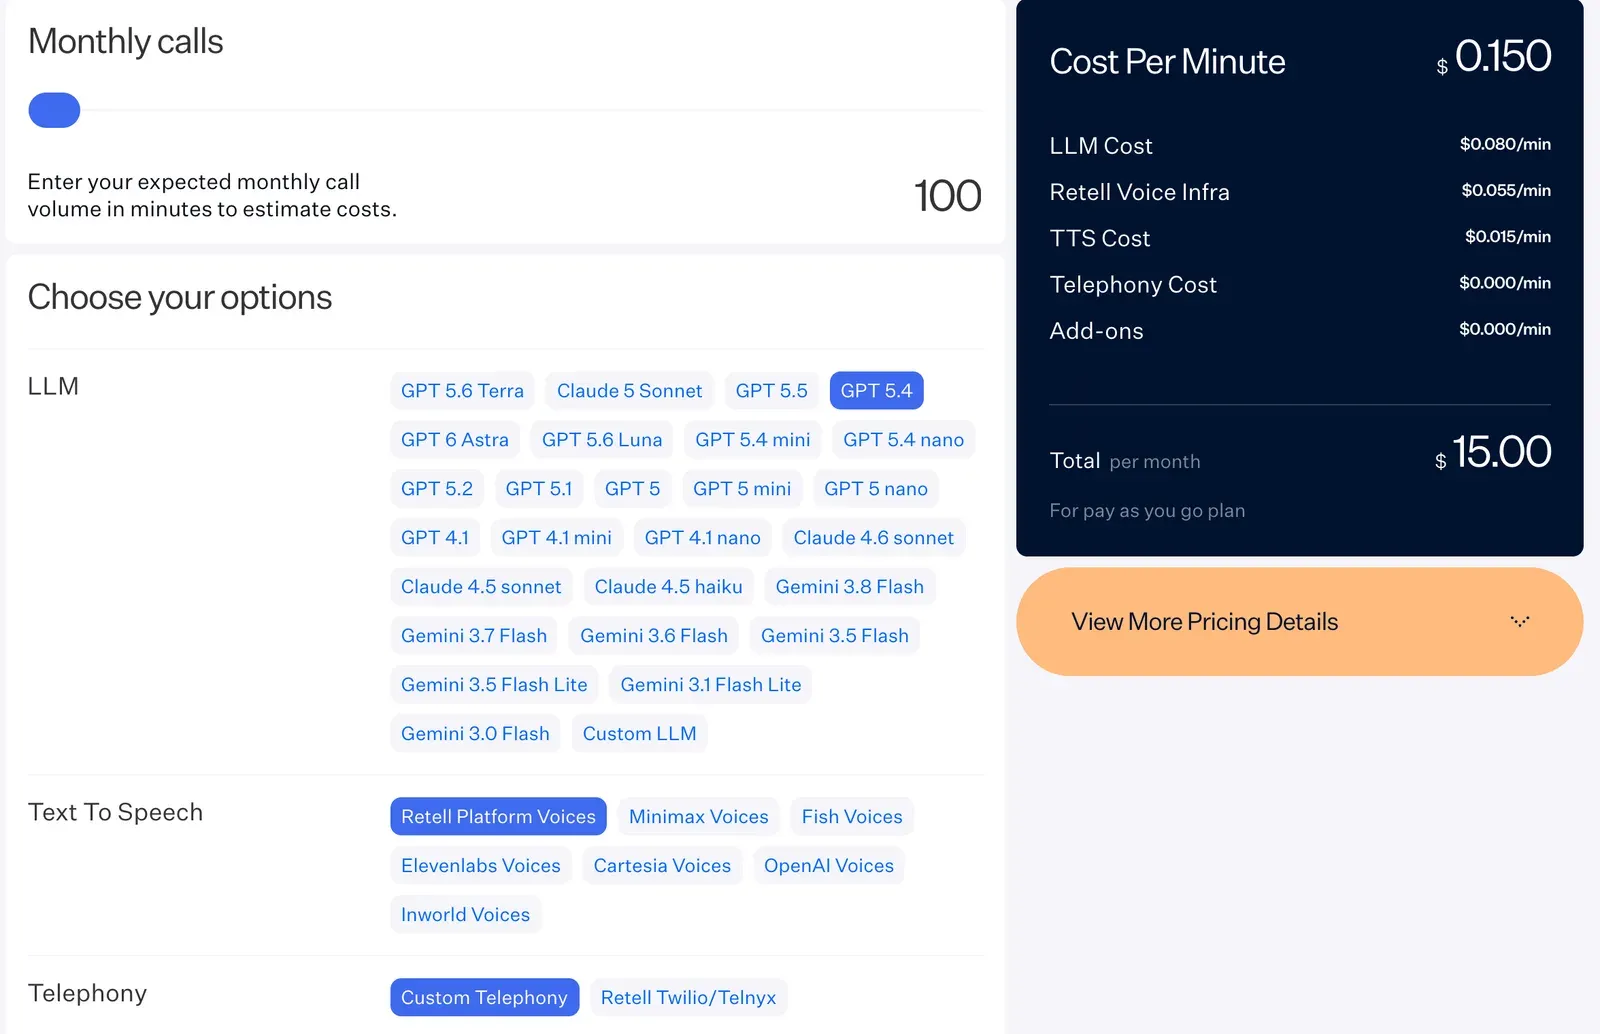Select the Claude 5 Sonnet LLM option
The width and height of the screenshot is (1600, 1034).
[629, 391]
